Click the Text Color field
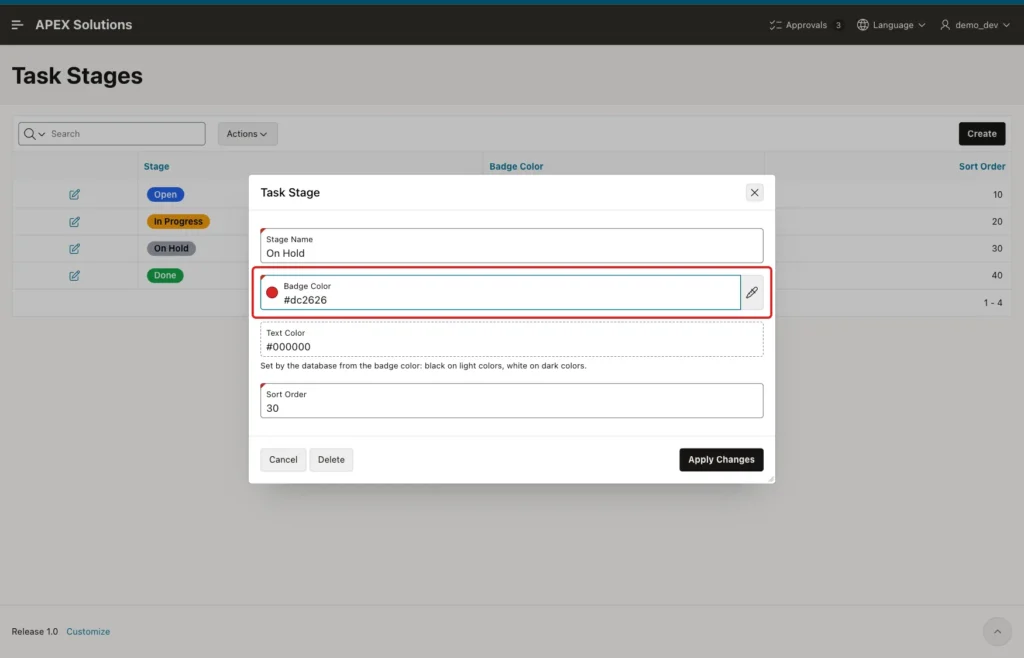This screenshot has height=658, width=1024. (x=511, y=339)
